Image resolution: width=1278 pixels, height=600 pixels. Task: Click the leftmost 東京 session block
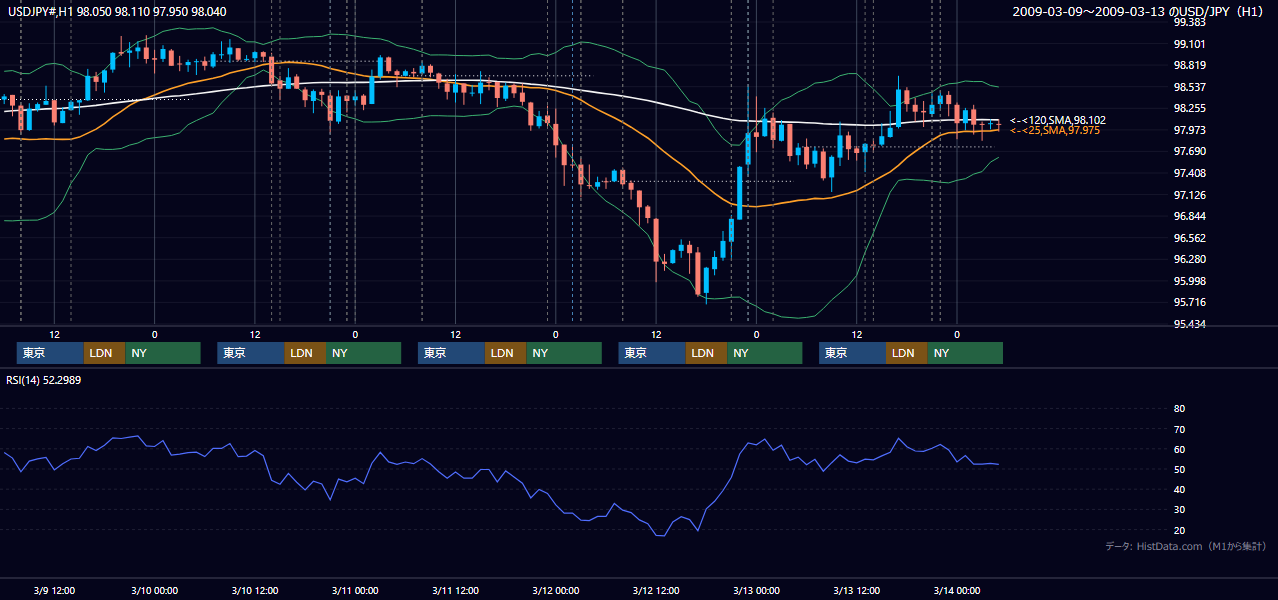[50, 353]
